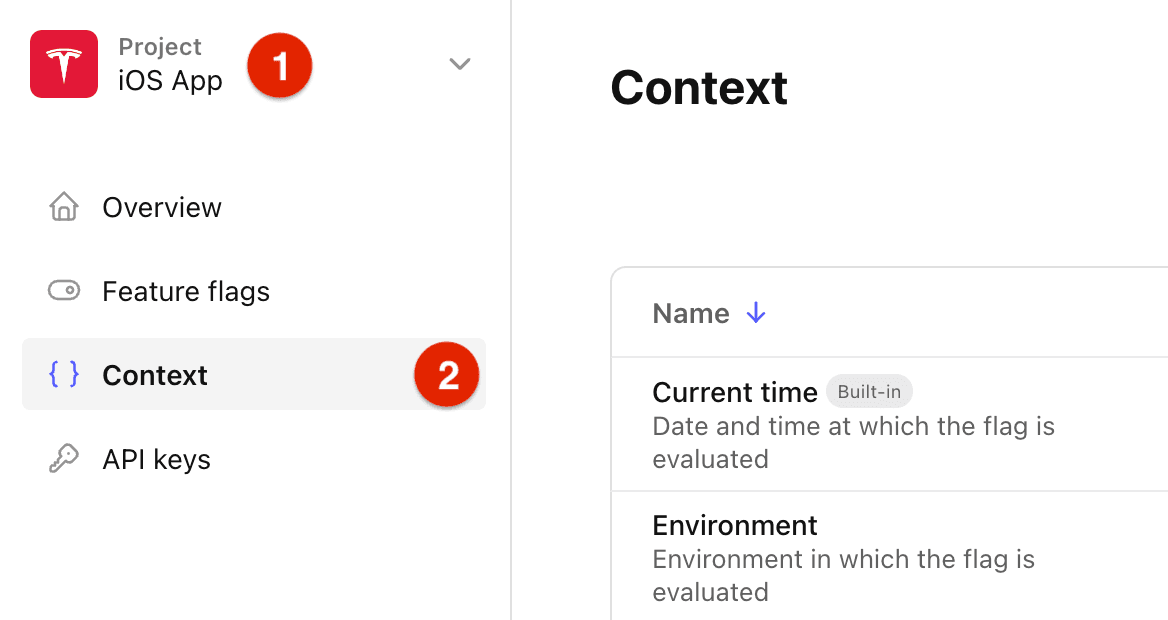The image size is (1168, 620).
Task: Open the Overview page
Action: (x=162, y=207)
